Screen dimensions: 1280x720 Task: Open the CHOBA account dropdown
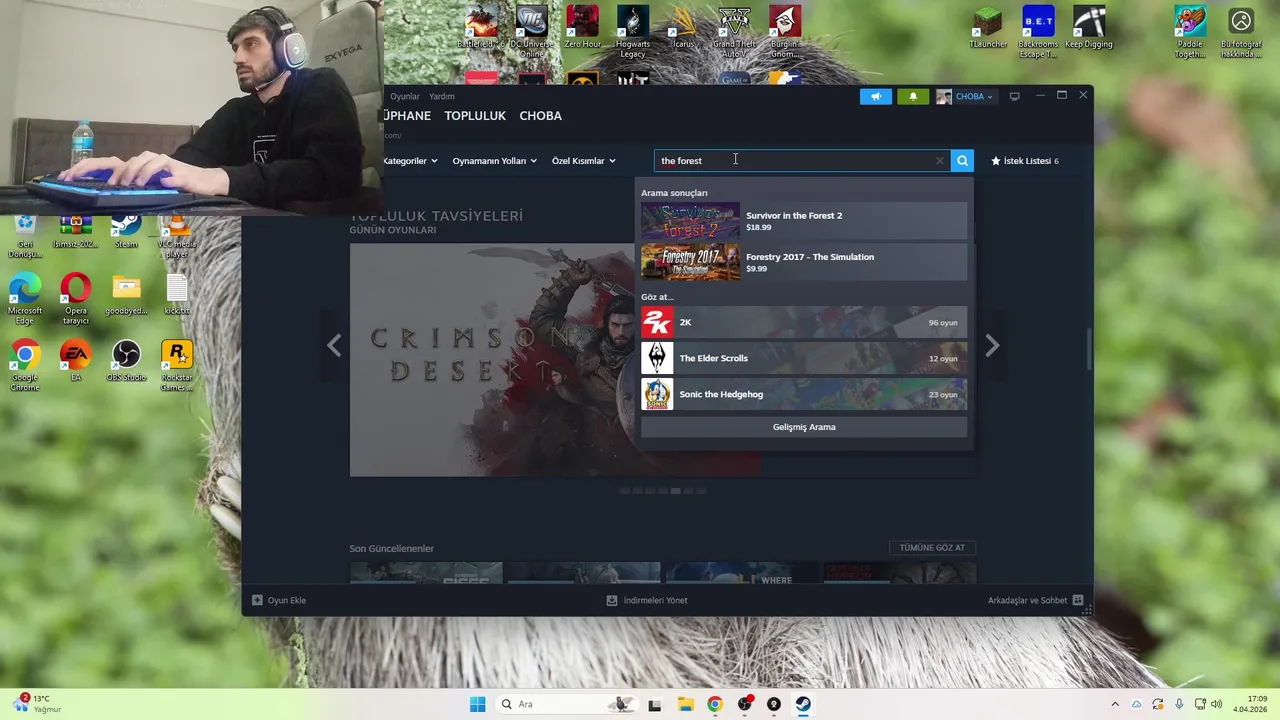(x=965, y=96)
